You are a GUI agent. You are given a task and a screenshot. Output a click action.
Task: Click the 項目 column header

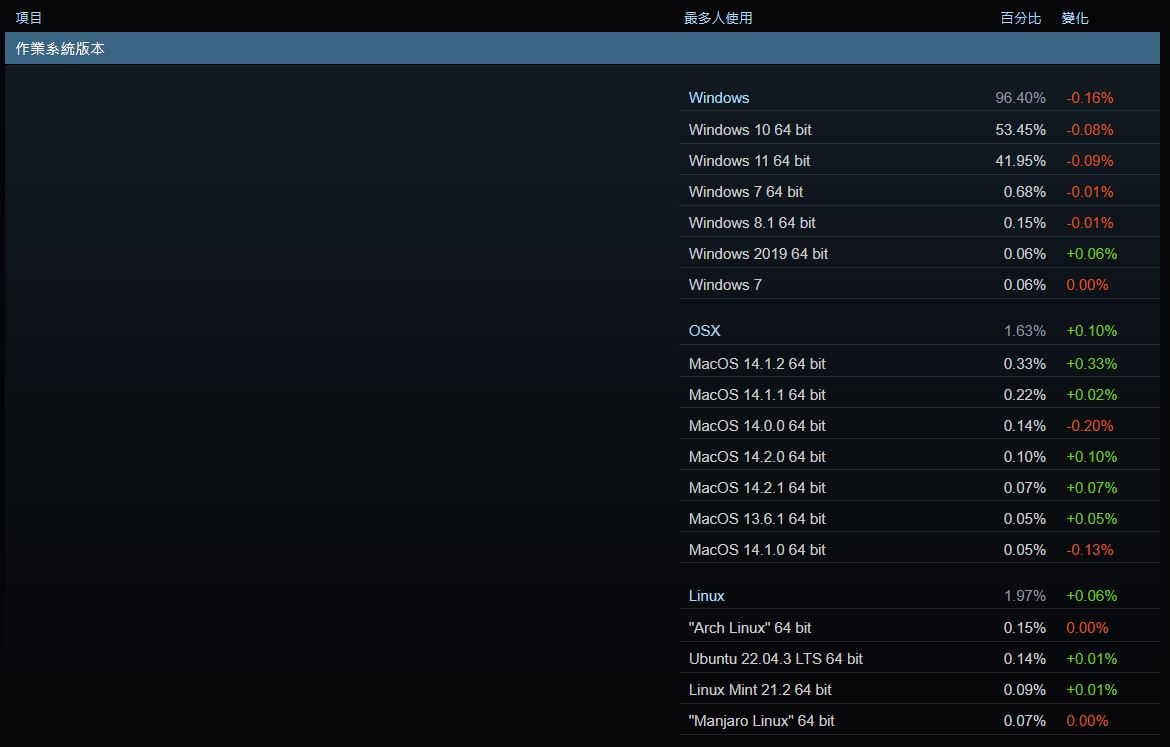click(x=29, y=18)
